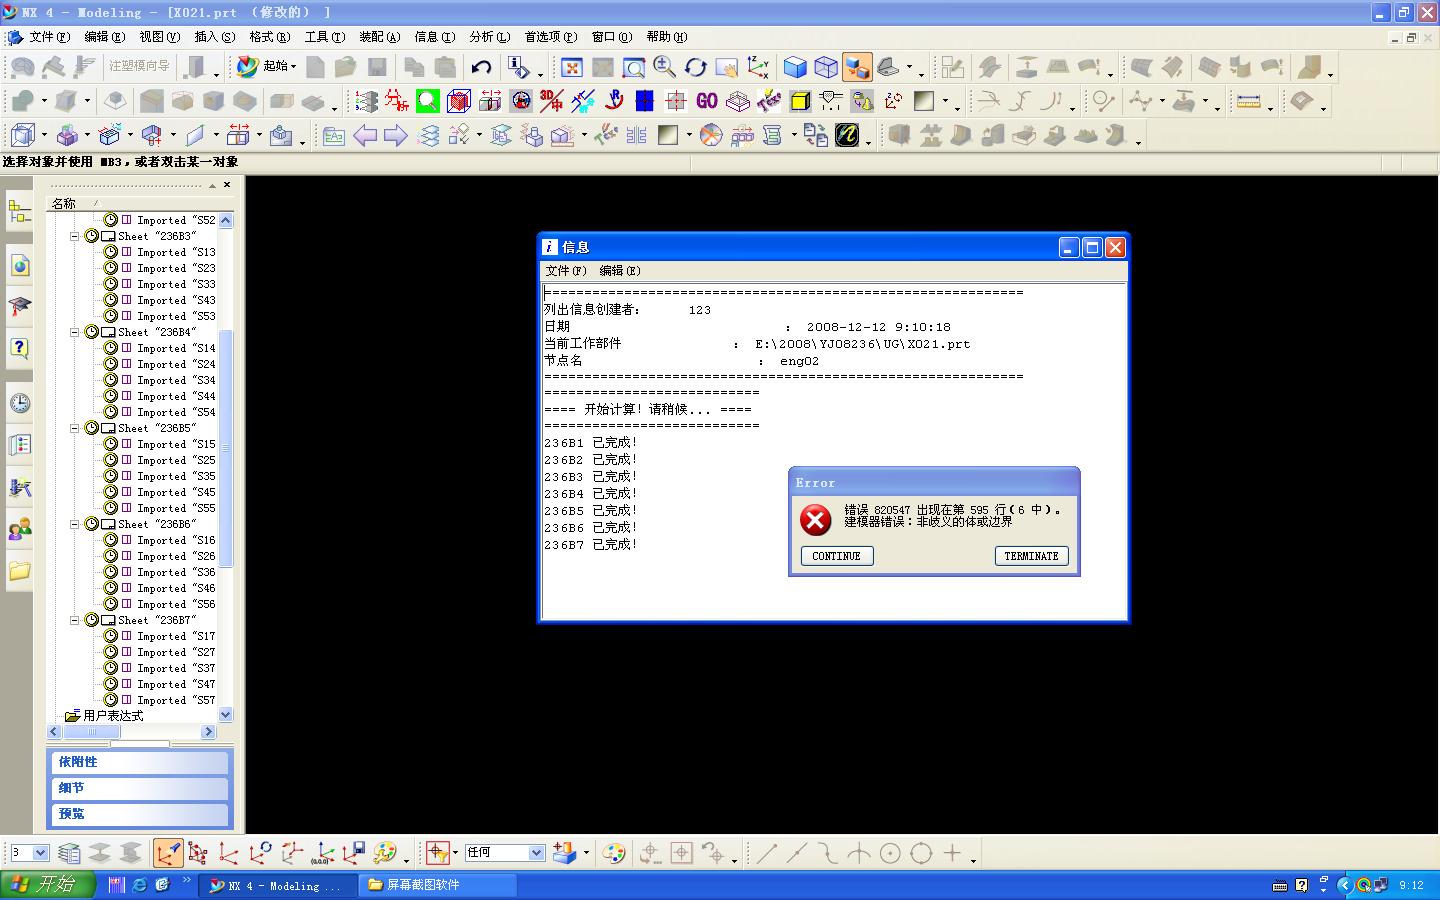This screenshot has height=900, width=1440.
Task: Click the right arrow of the tree's horizontal scrollbar
Action: [x=208, y=732]
